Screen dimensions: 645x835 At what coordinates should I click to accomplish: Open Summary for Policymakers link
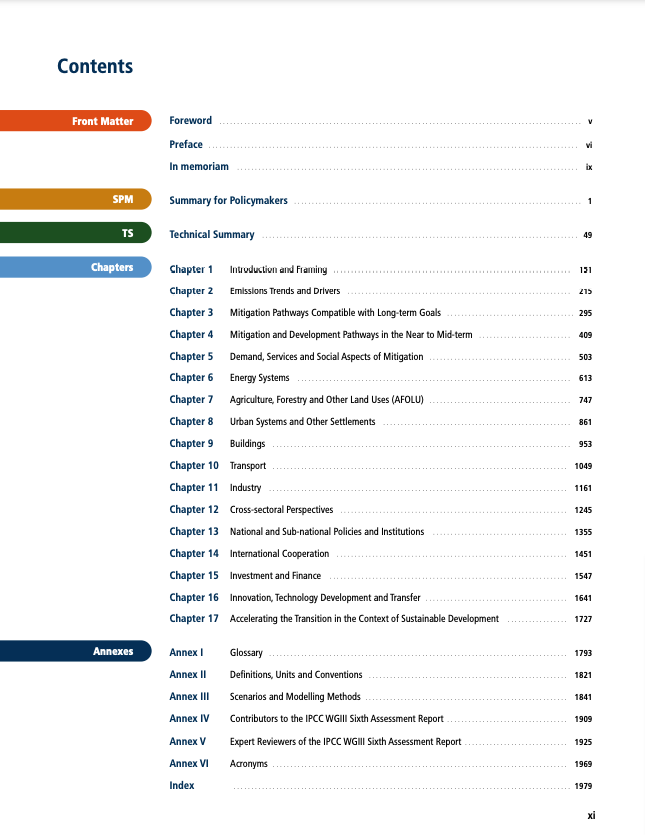tap(229, 201)
